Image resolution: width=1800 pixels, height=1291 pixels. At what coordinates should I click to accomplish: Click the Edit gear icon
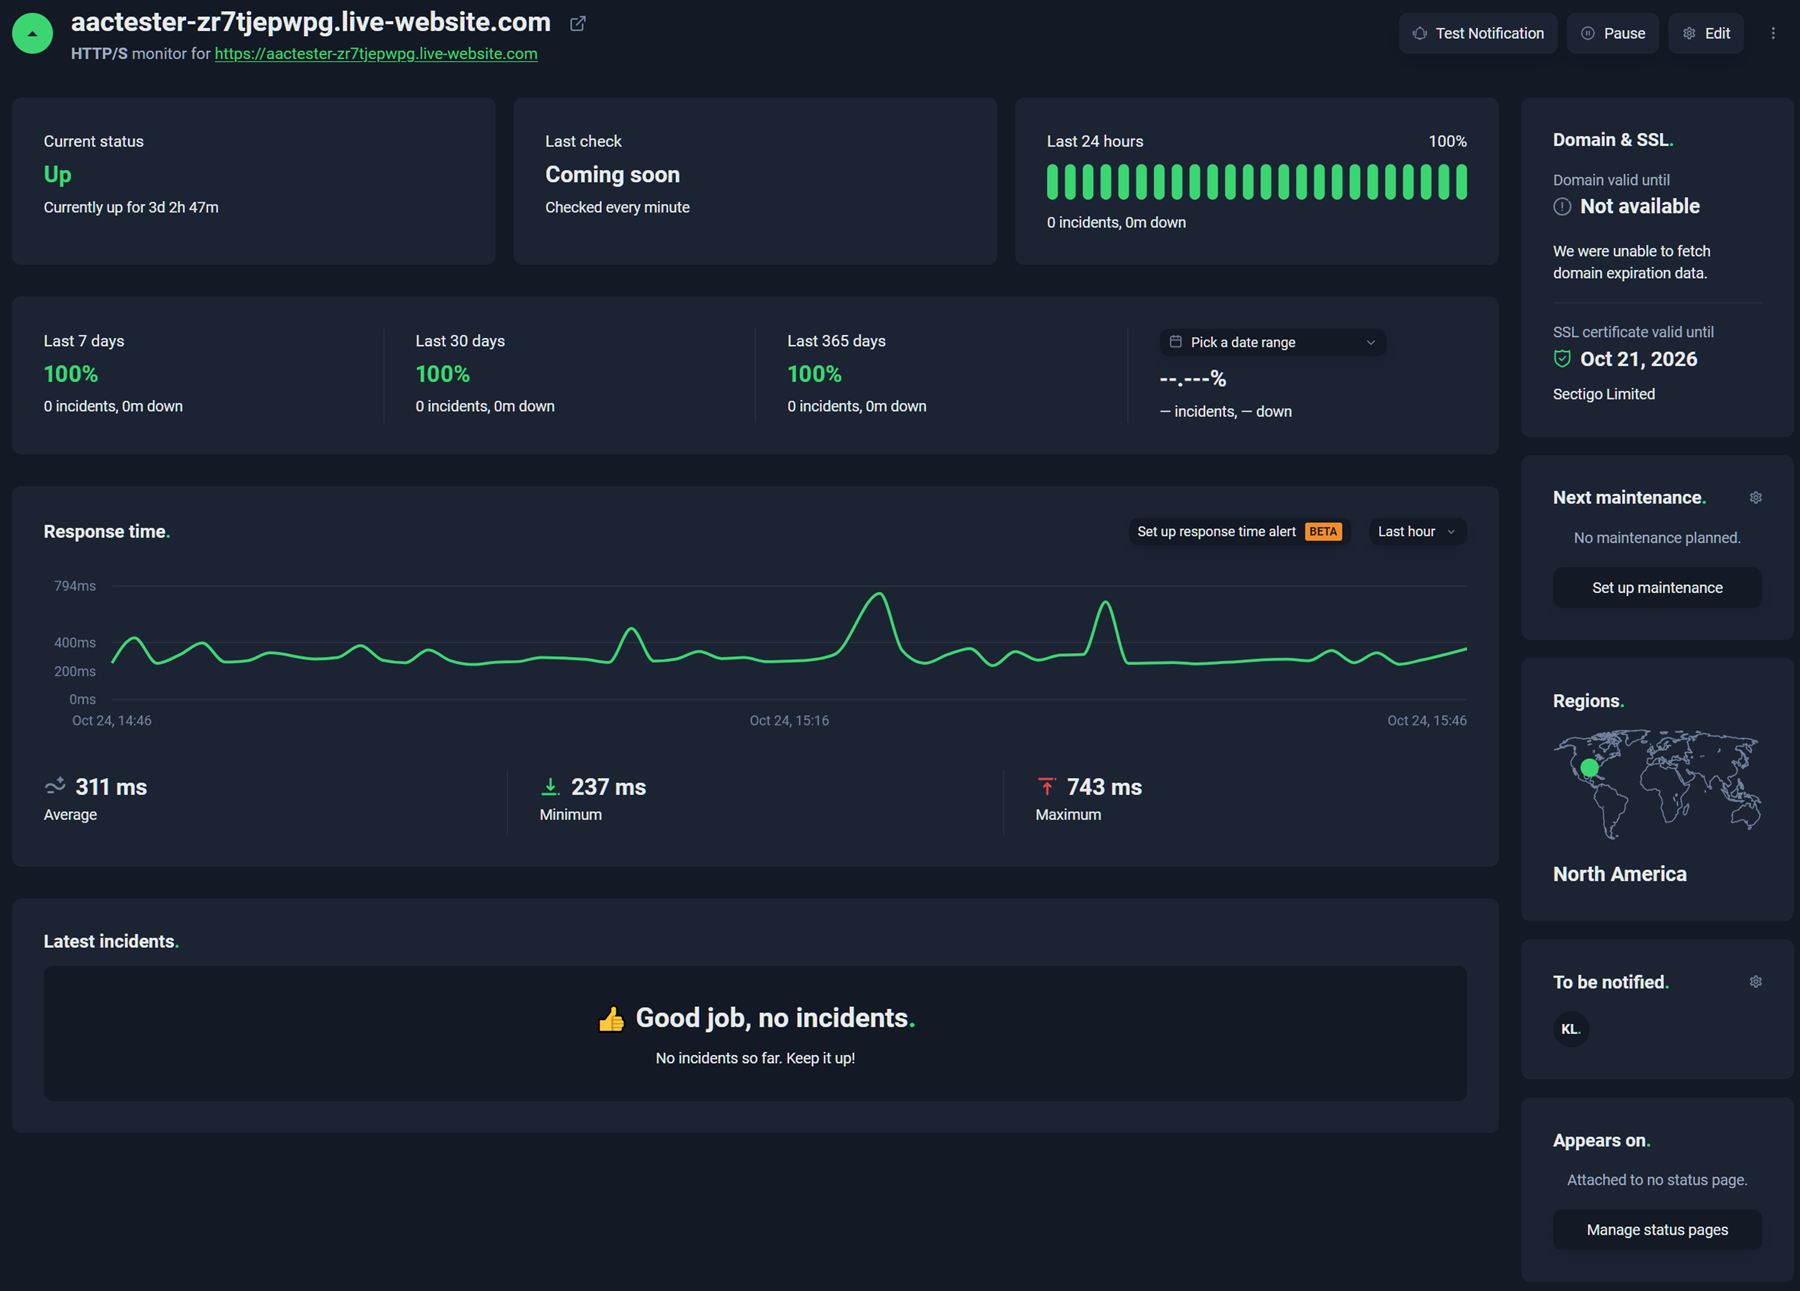click(x=1689, y=33)
